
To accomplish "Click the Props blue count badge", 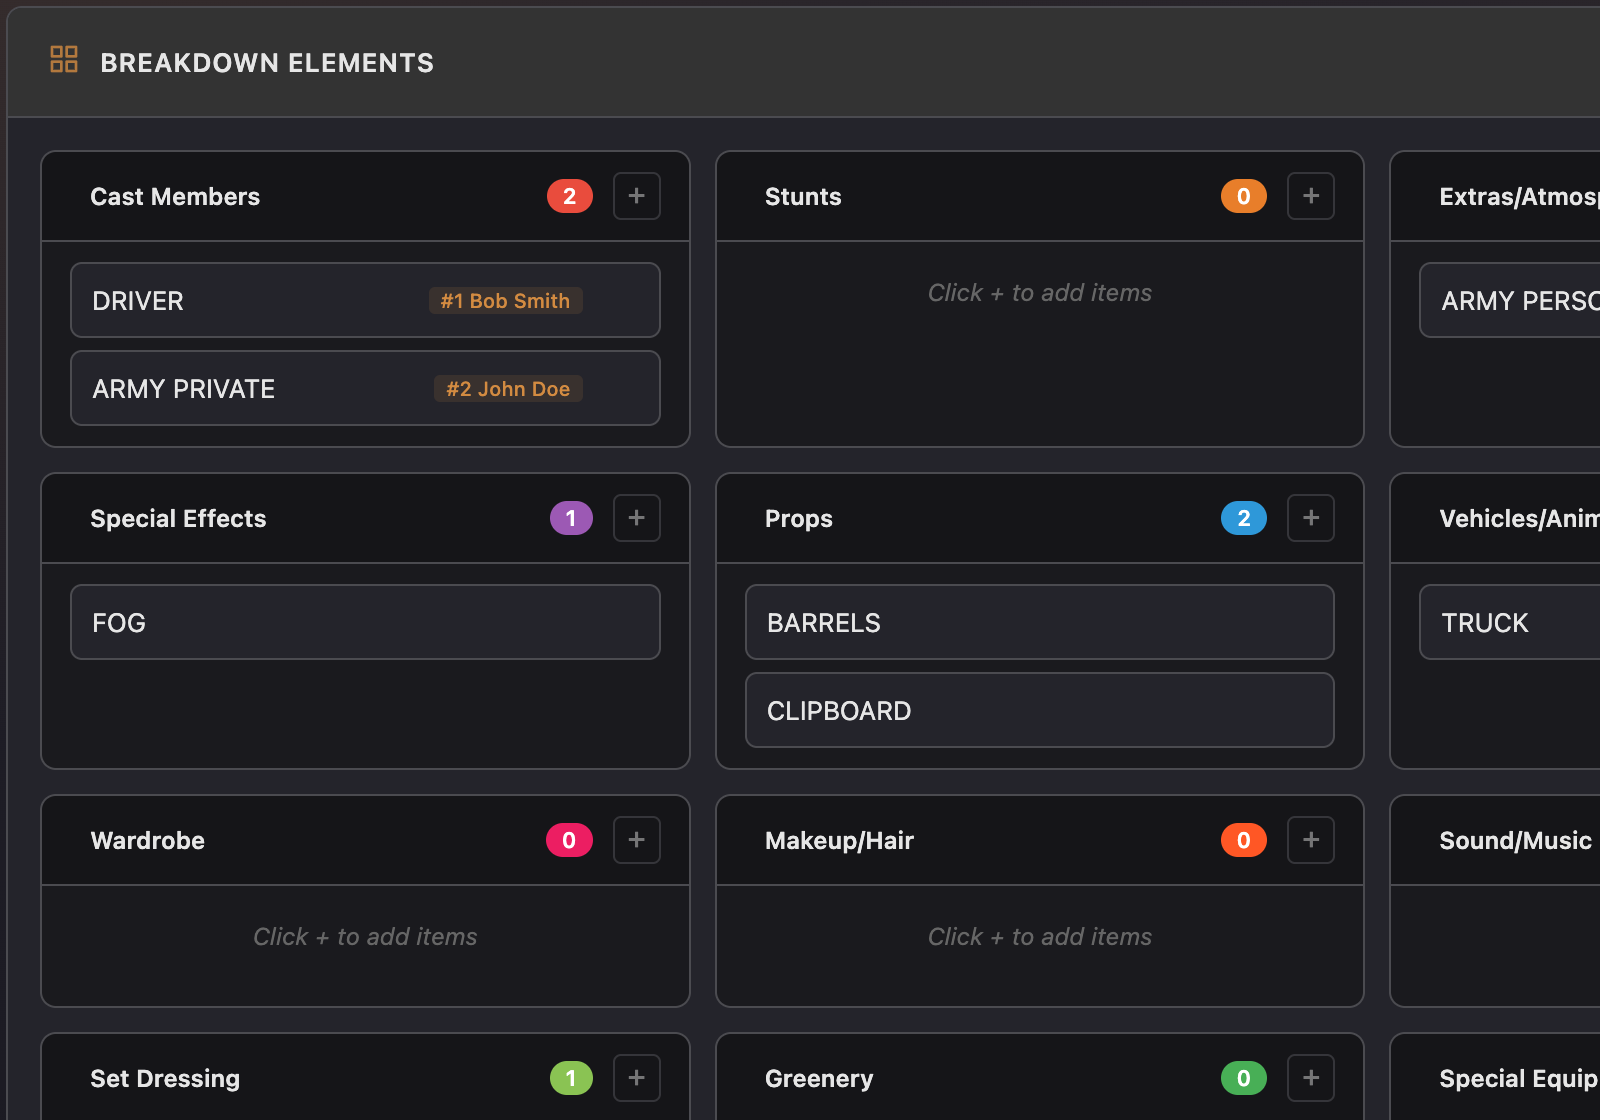I will [1243, 518].
